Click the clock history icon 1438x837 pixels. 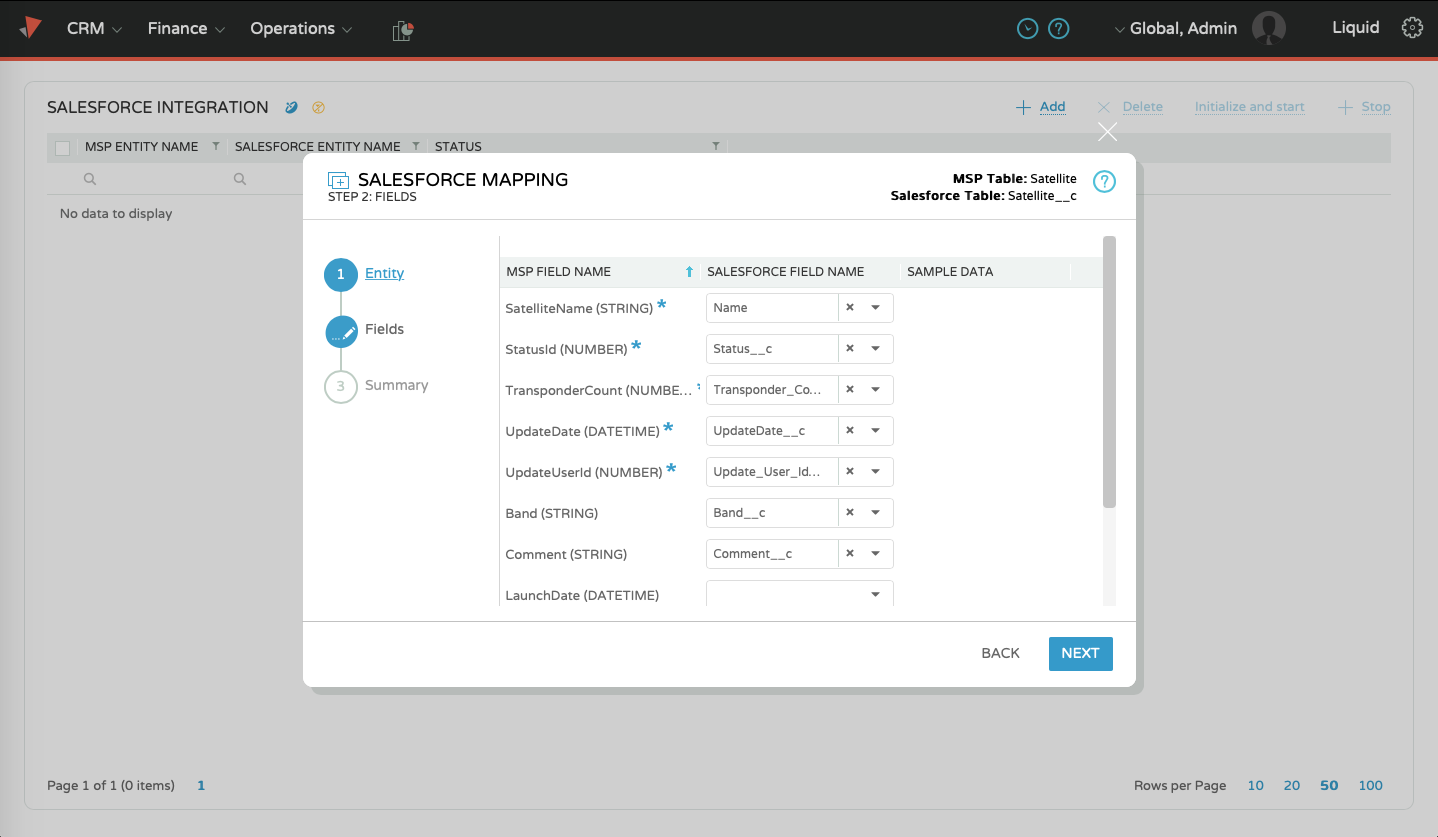[x=1027, y=29]
